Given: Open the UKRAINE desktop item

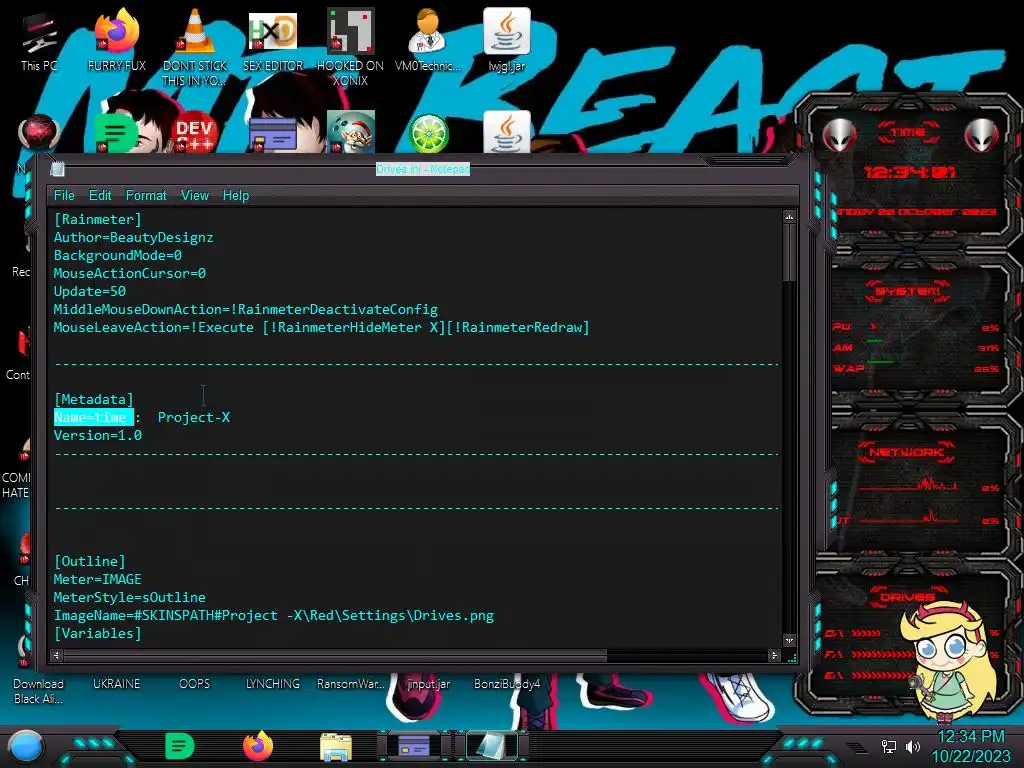Looking at the screenshot, I should [116, 684].
